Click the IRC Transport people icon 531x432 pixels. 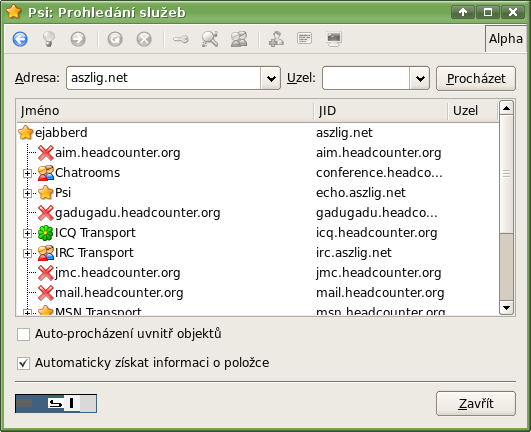(x=46, y=253)
